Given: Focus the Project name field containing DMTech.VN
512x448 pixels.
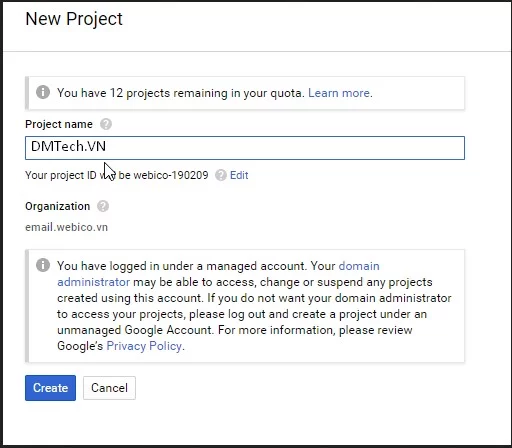Looking at the screenshot, I should click(245, 148).
